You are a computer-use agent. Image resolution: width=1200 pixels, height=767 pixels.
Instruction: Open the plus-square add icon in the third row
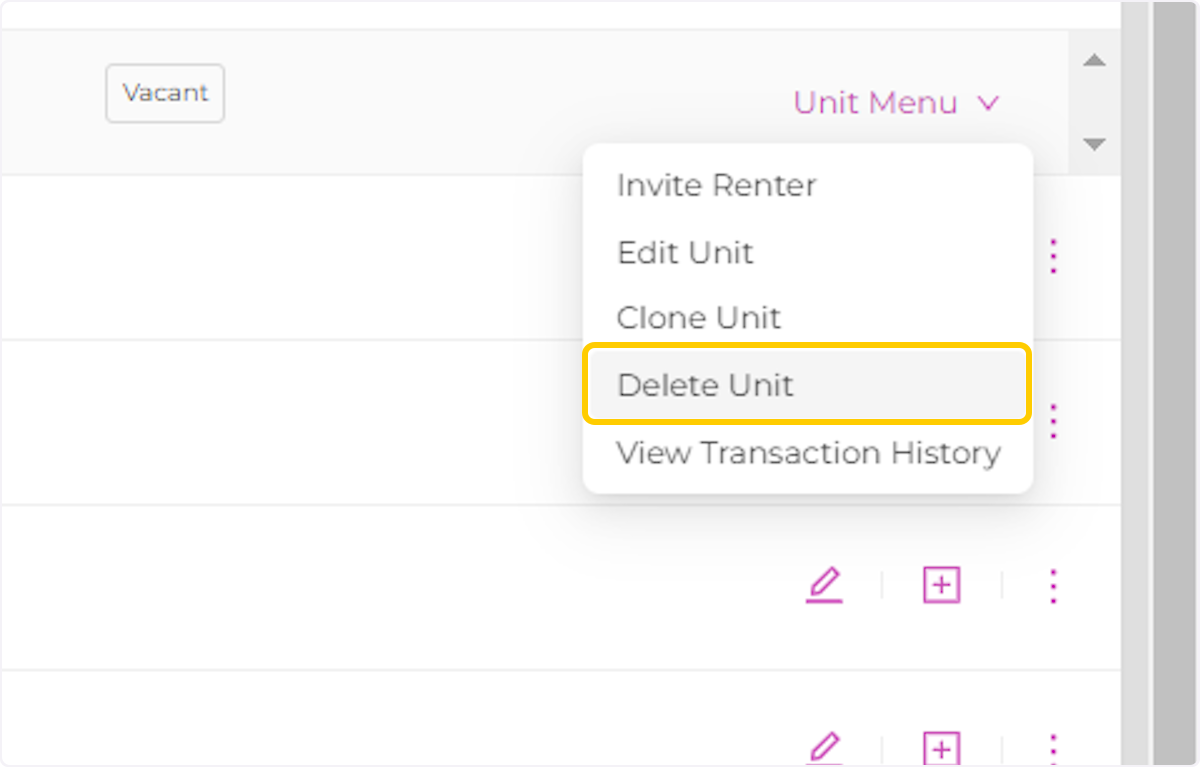pos(940,585)
